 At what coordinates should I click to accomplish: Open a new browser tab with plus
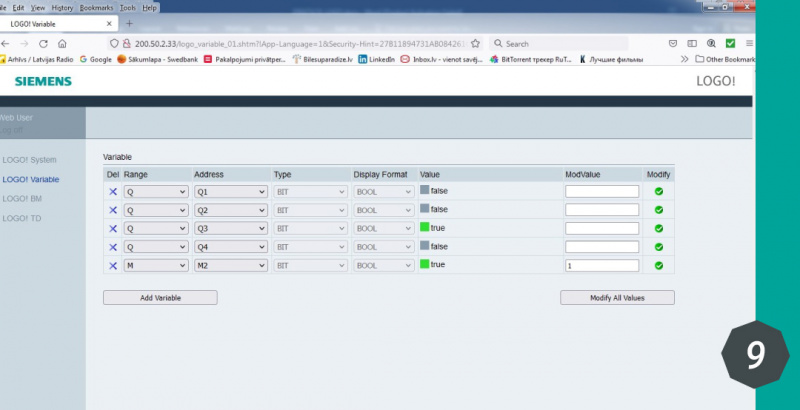pos(129,23)
